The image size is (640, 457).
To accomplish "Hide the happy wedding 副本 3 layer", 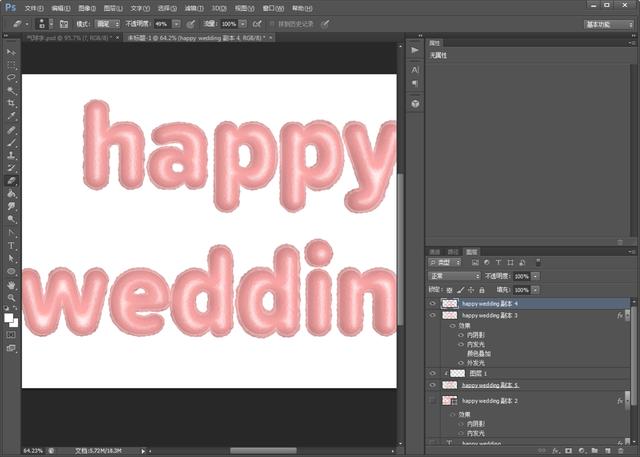I will [433, 315].
